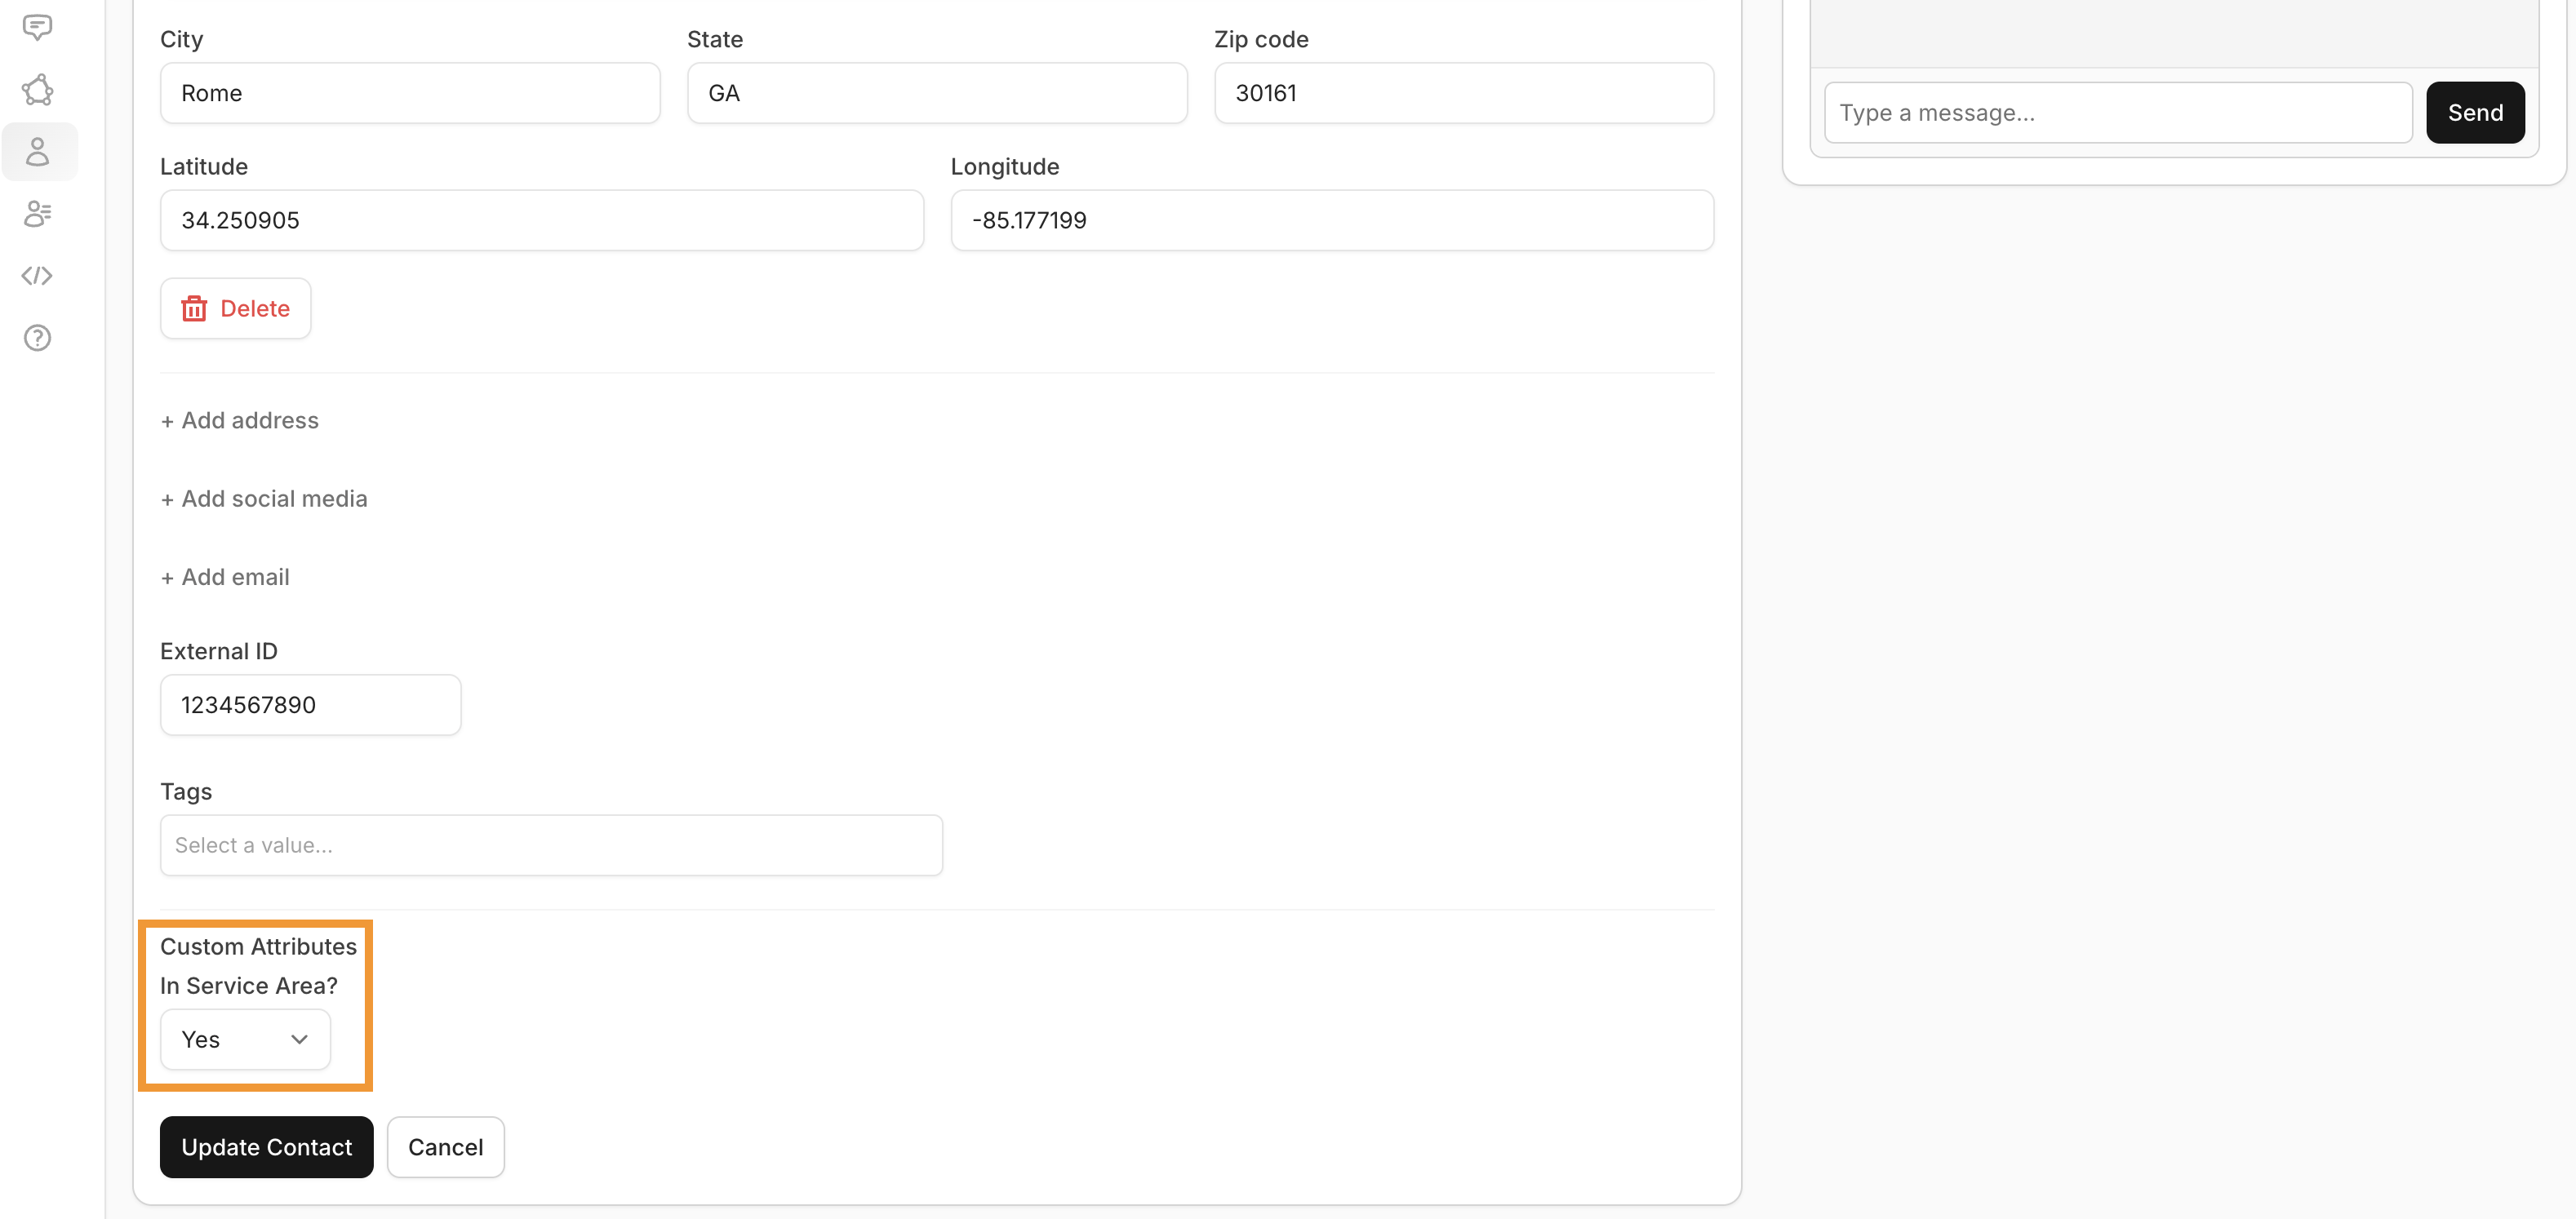
Task: Click the Add email link
Action: (x=224, y=576)
